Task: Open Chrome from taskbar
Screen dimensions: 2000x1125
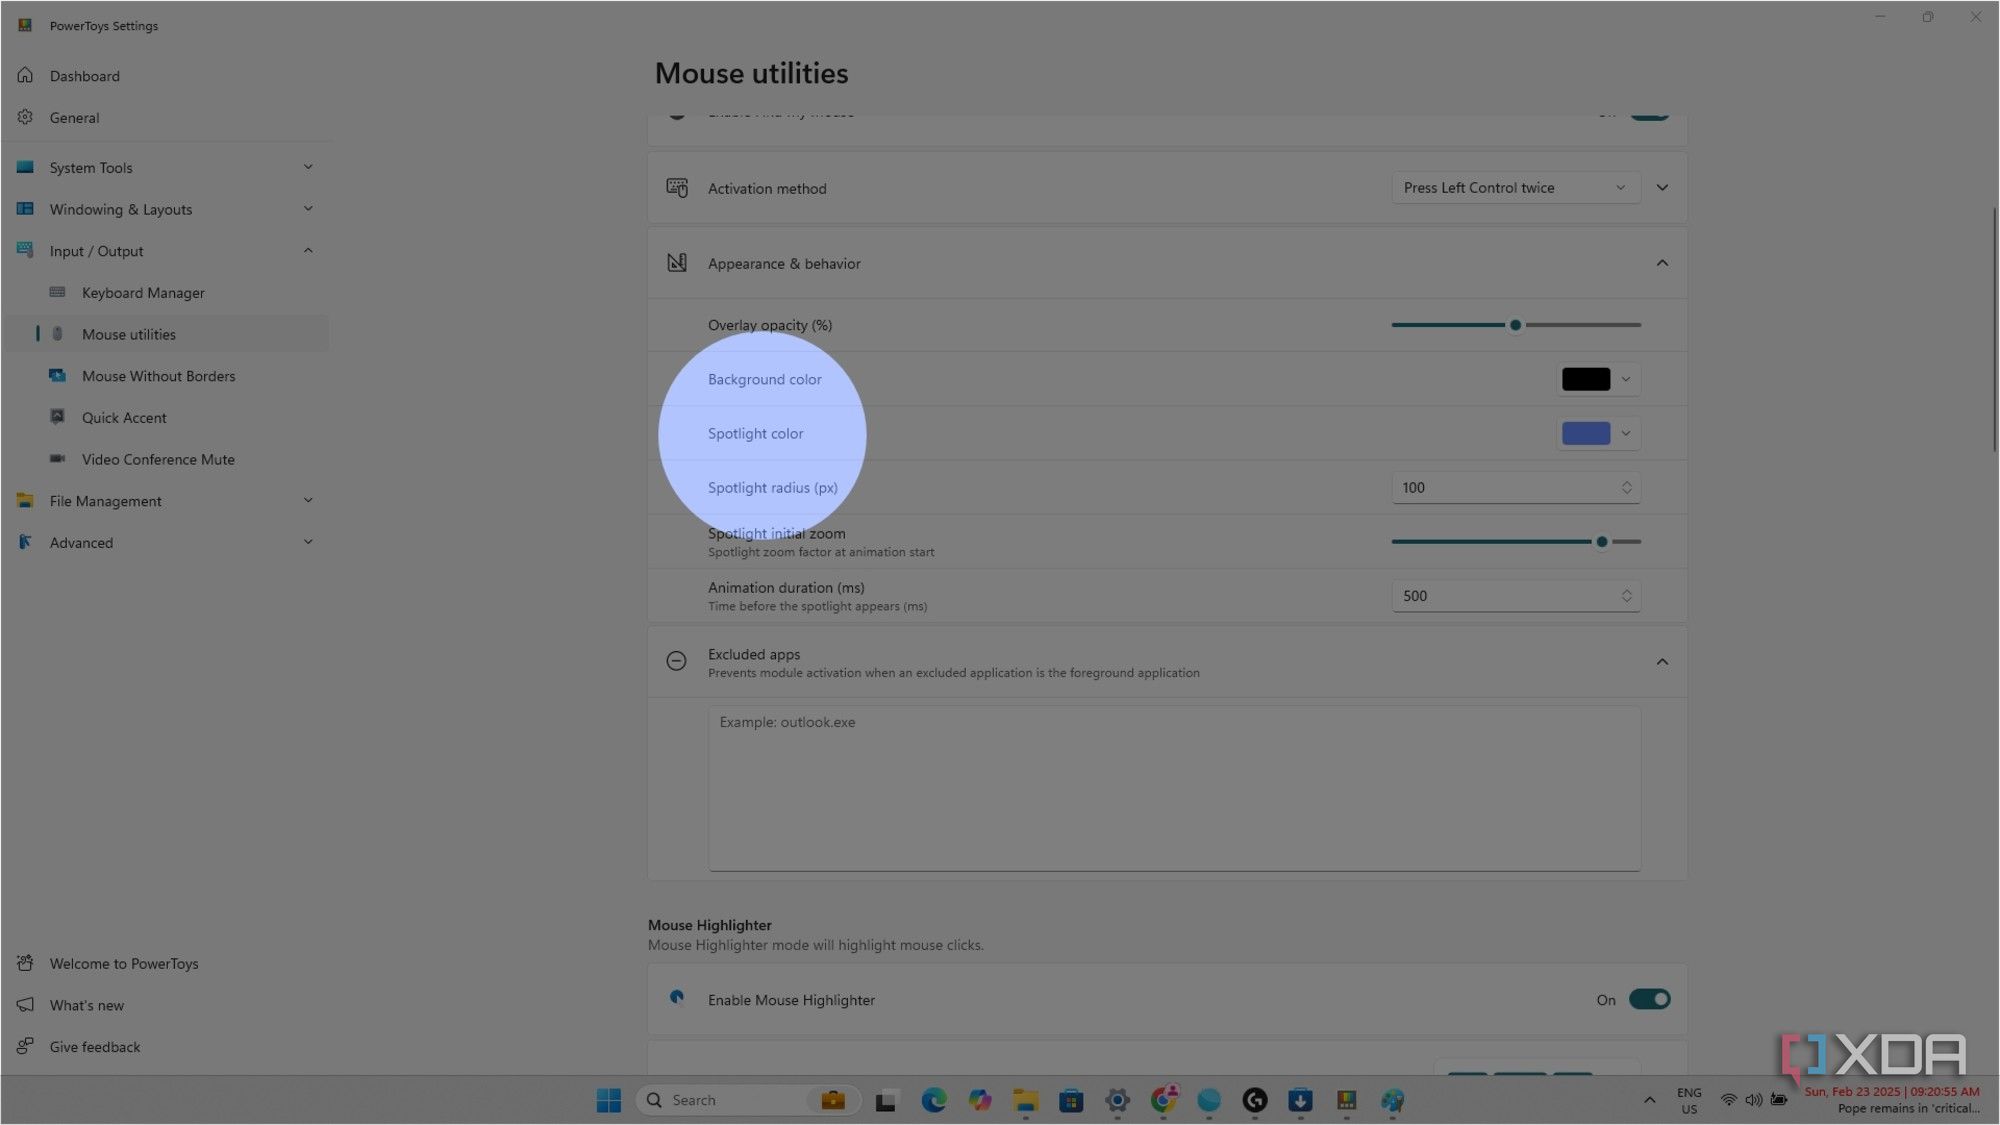Action: pos(1163,1100)
